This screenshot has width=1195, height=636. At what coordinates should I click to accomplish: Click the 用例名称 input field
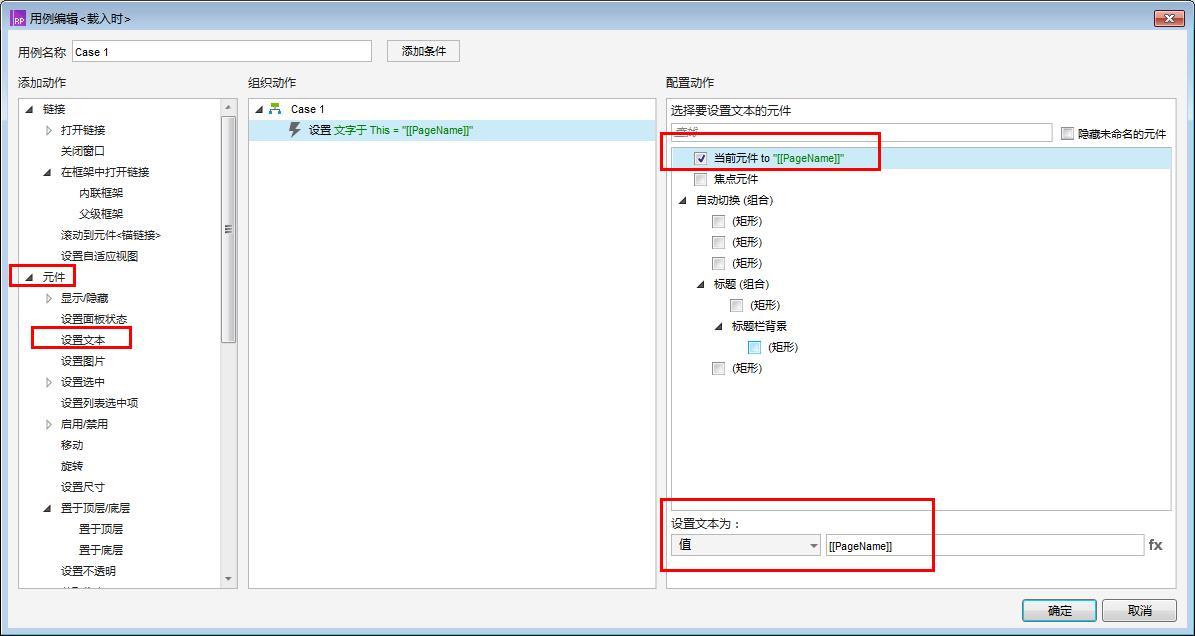222,52
